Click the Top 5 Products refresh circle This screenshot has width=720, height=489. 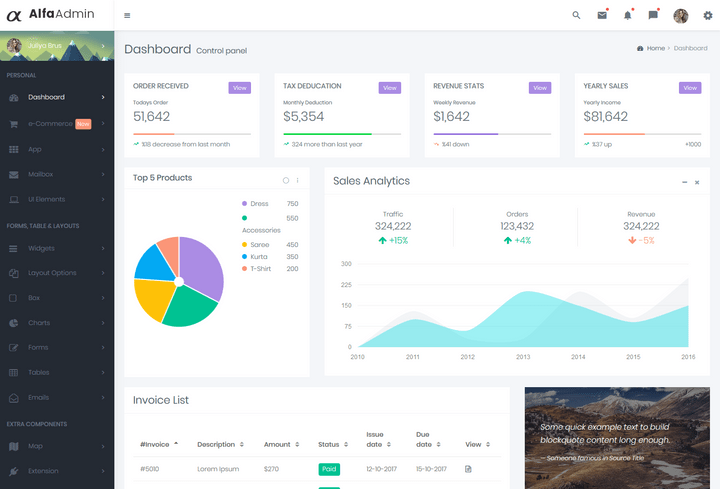tap(286, 180)
